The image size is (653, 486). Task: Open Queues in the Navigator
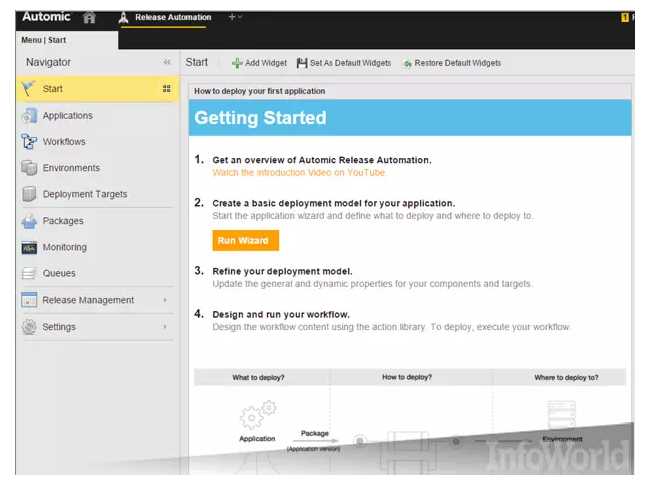coord(59,273)
